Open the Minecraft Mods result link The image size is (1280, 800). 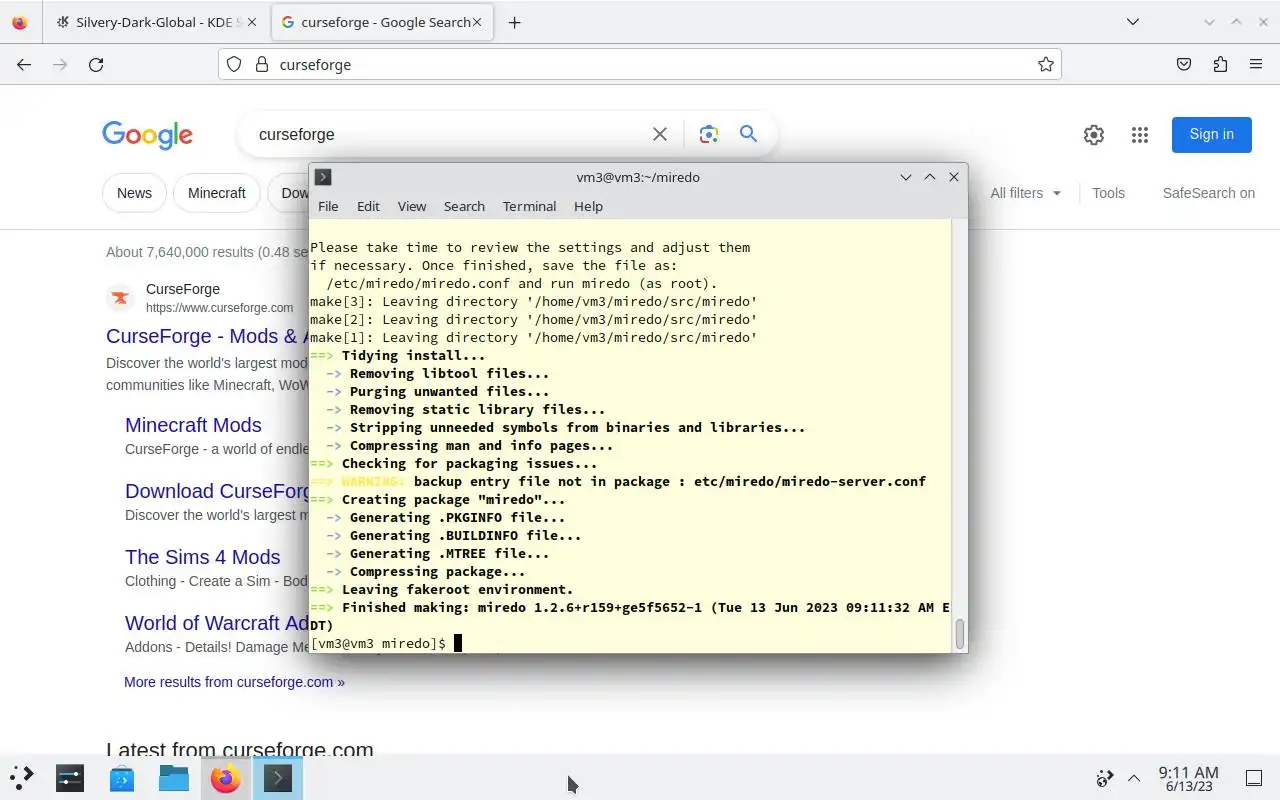click(193, 425)
